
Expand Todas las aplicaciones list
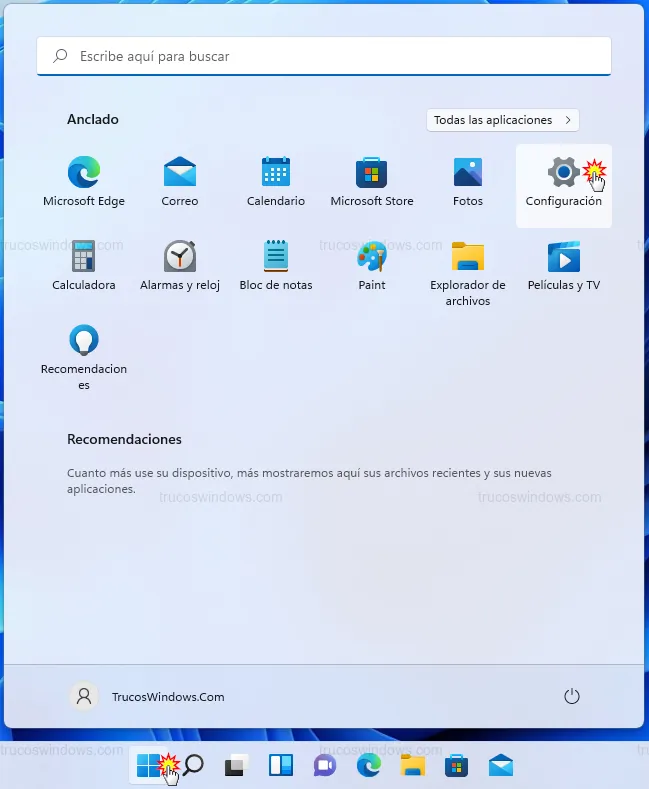[x=503, y=120]
